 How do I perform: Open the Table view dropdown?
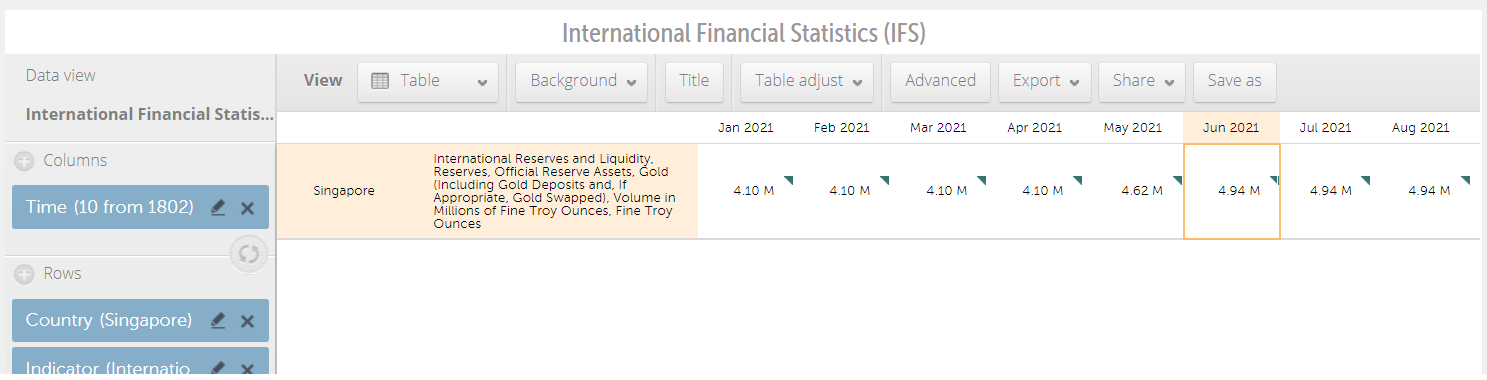(428, 82)
